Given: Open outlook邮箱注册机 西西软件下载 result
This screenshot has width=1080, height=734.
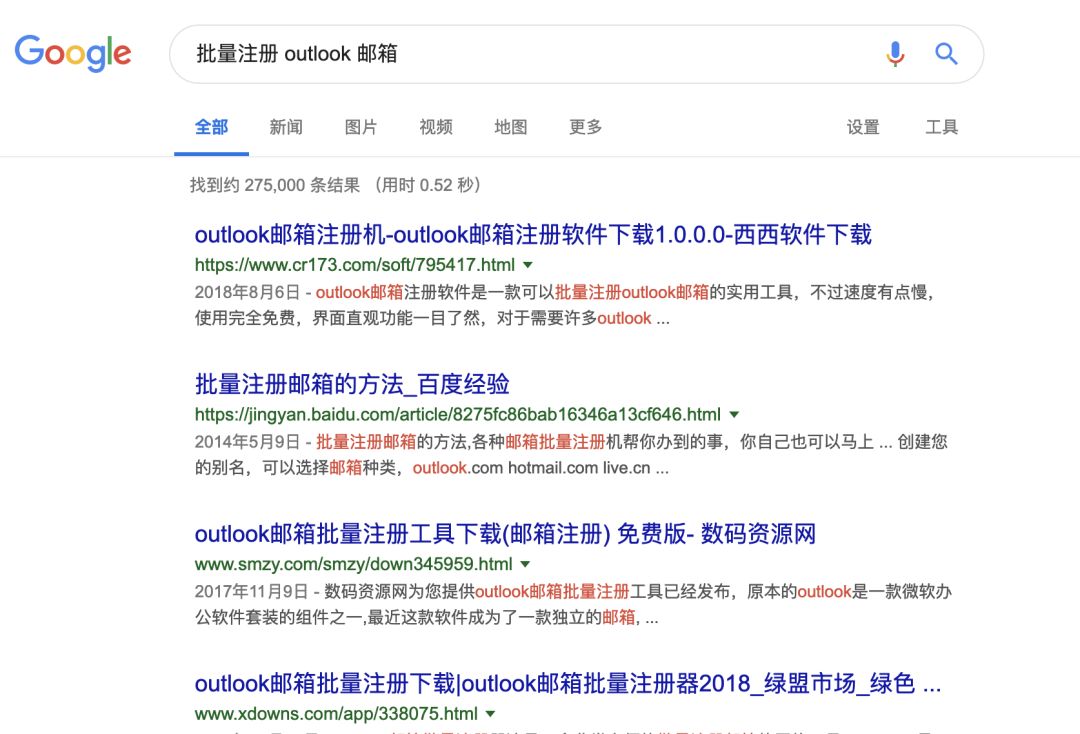Looking at the screenshot, I should (x=533, y=235).
